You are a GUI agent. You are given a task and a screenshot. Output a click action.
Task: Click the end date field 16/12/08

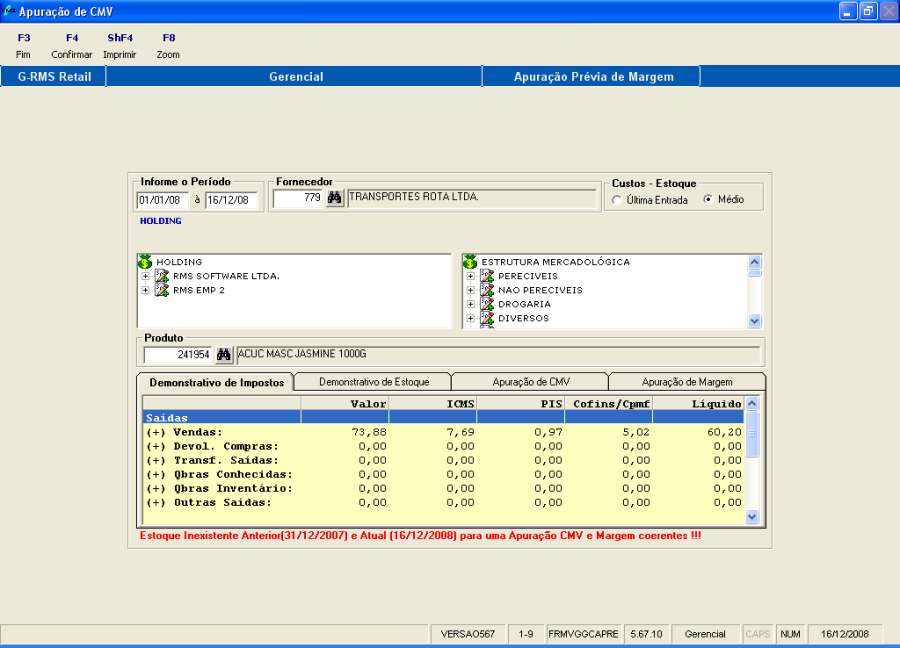pyautogui.click(x=232, y=200)
